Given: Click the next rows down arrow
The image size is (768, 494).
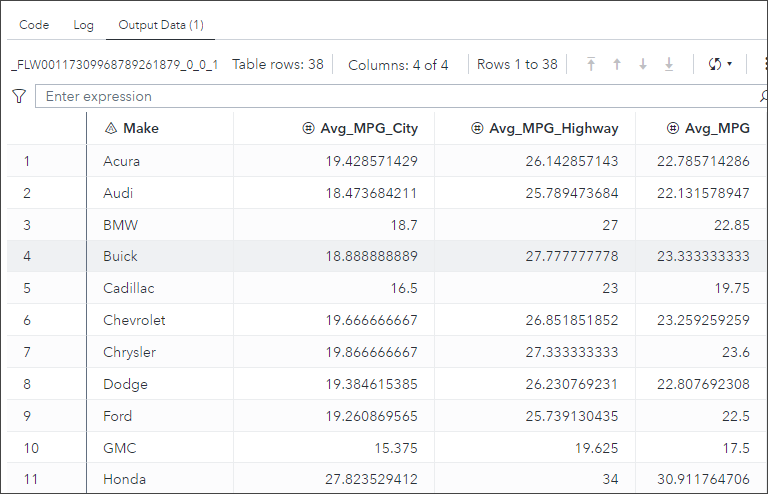Looking at the screenshot, I should [x=643, y=64].
